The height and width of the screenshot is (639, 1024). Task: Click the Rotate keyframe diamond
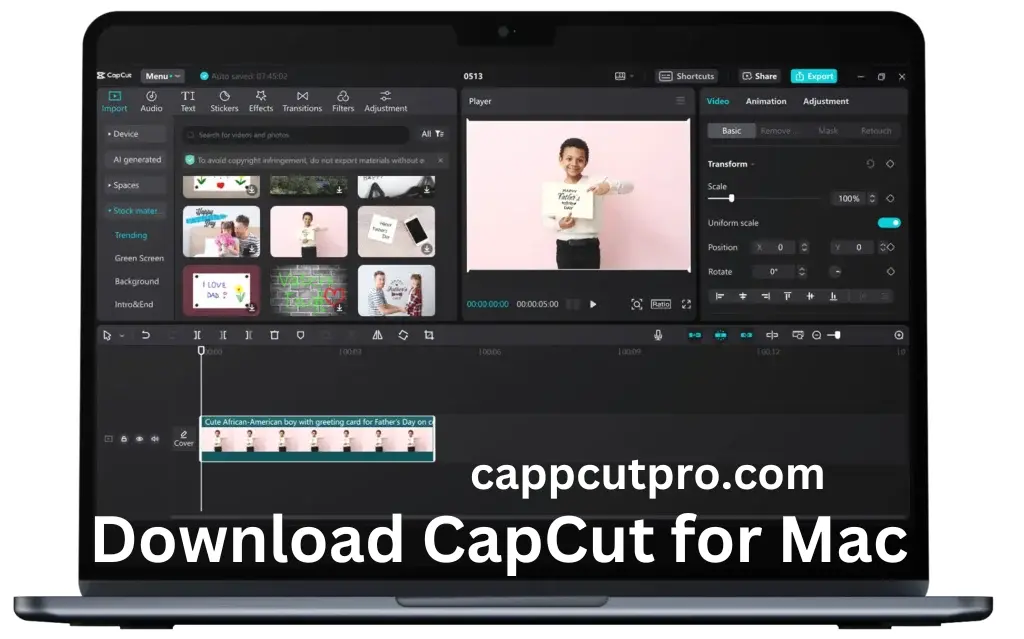pyautogui.click(x=890, y=272)
